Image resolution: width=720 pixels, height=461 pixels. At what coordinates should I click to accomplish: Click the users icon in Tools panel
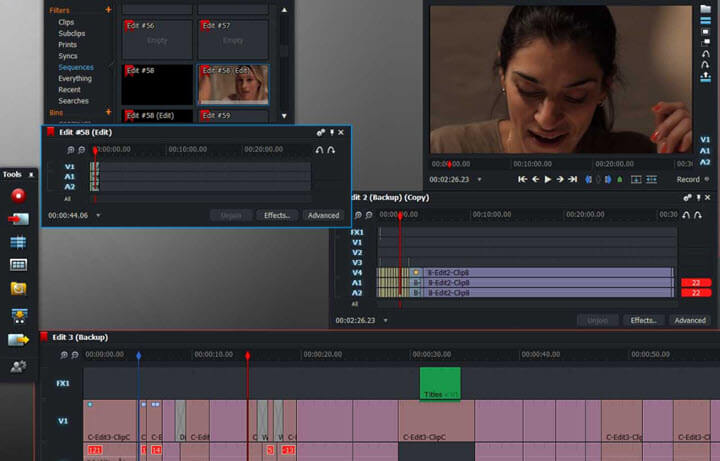coord(17,366)
